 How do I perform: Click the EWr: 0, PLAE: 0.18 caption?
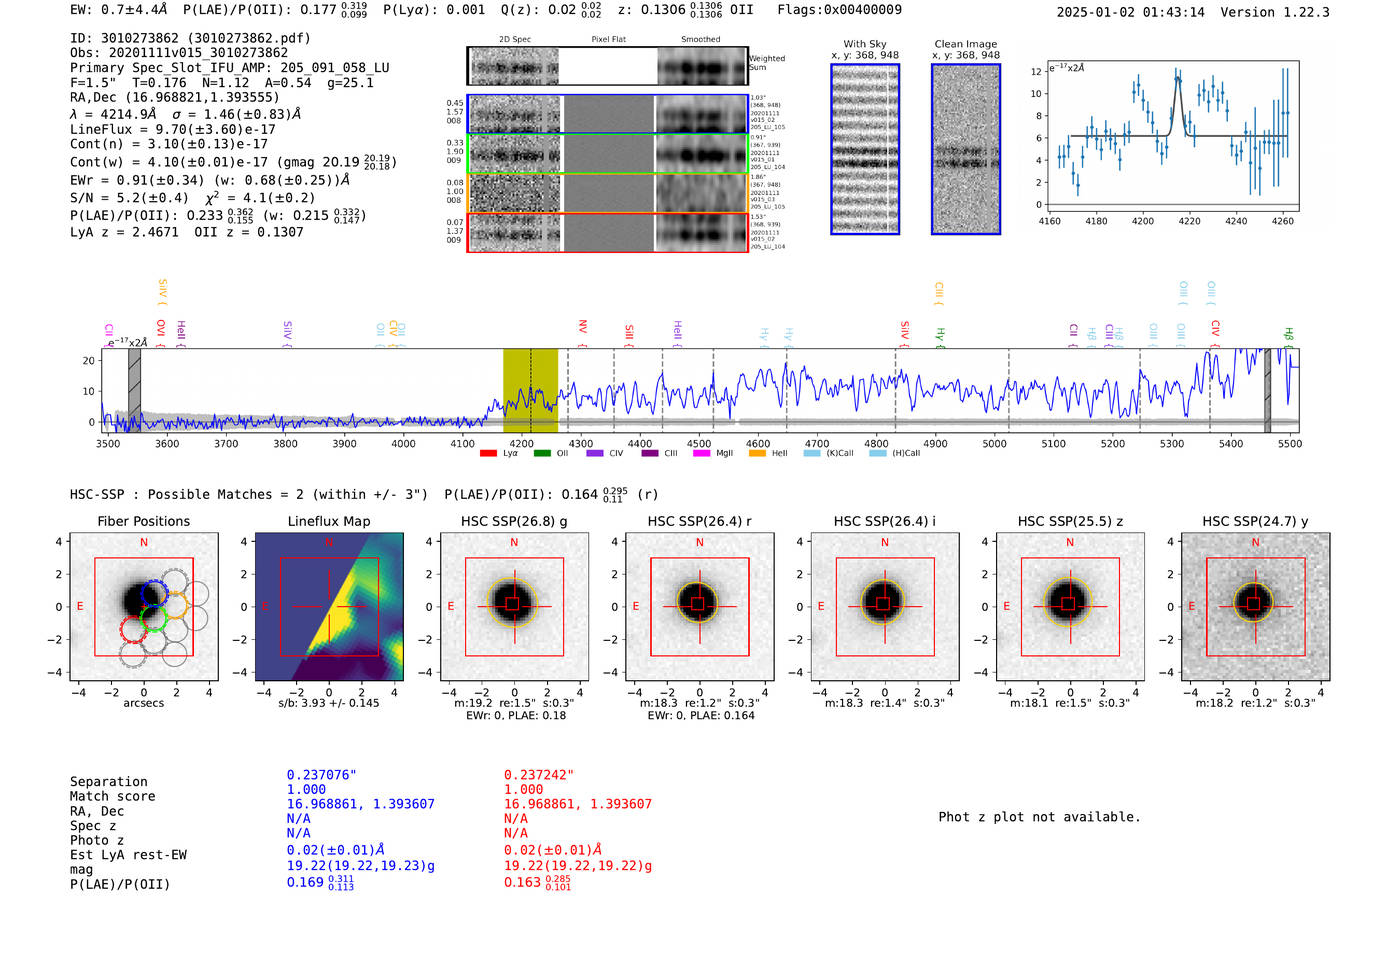[x=514, y=715]
